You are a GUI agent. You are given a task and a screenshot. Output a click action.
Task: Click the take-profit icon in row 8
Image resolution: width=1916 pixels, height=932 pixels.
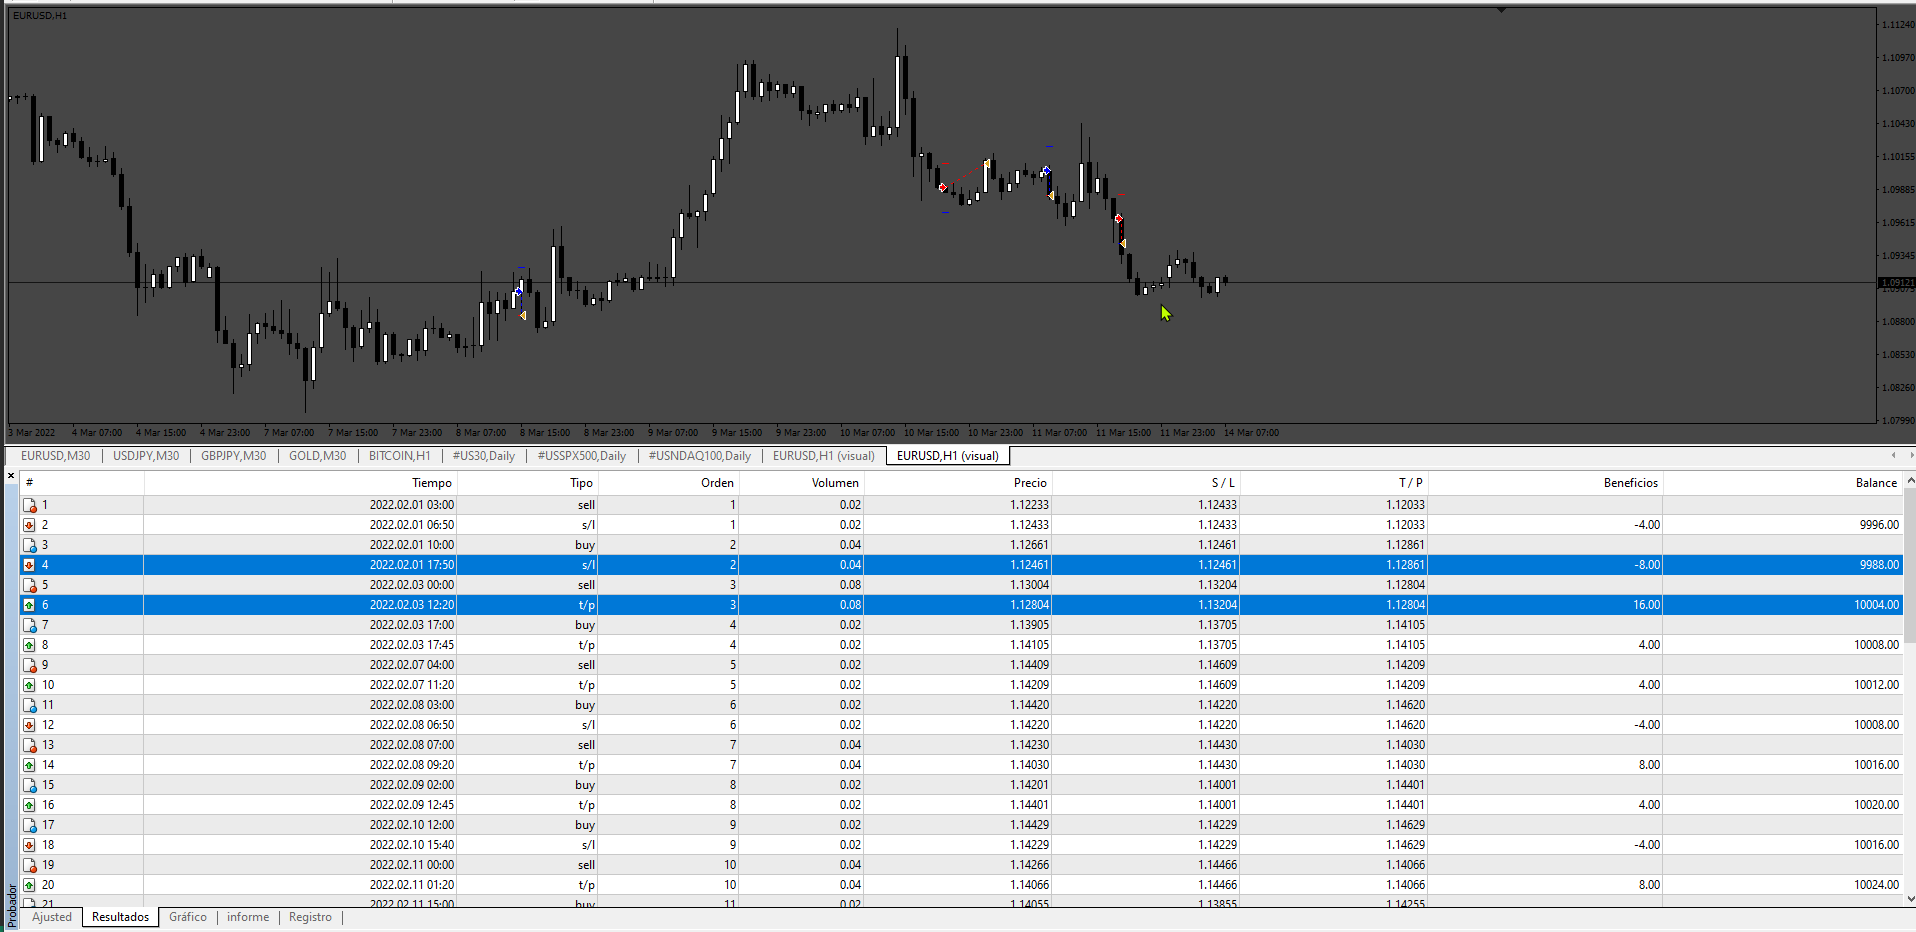click(x=30, y=645)
